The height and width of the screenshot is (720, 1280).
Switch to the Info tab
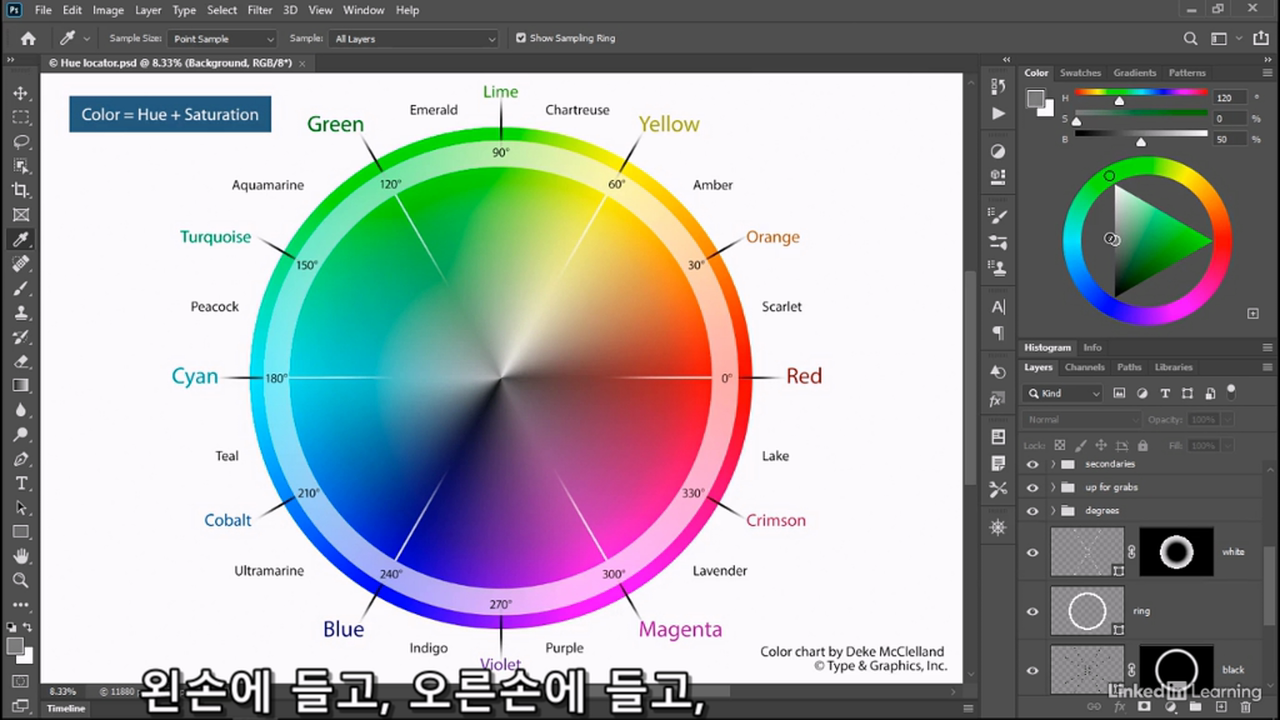tap(1092, 348)
